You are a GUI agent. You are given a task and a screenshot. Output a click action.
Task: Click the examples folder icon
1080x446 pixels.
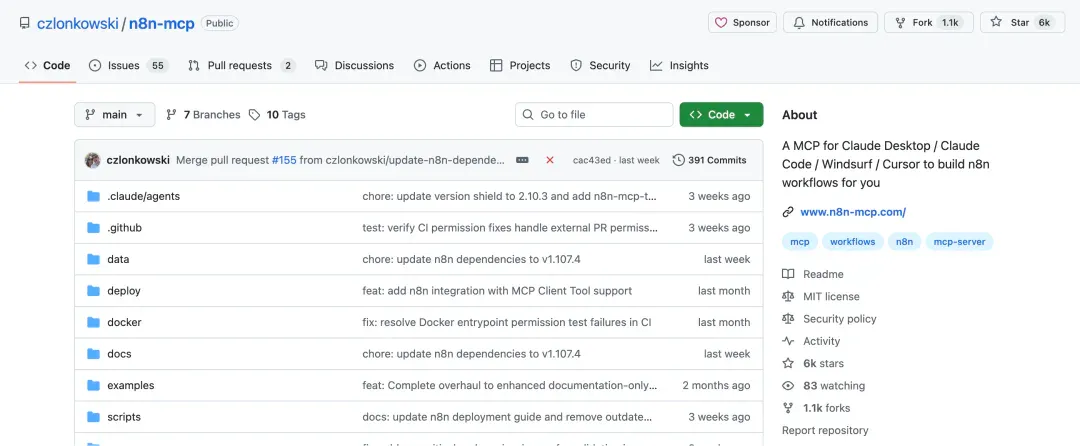94,385
